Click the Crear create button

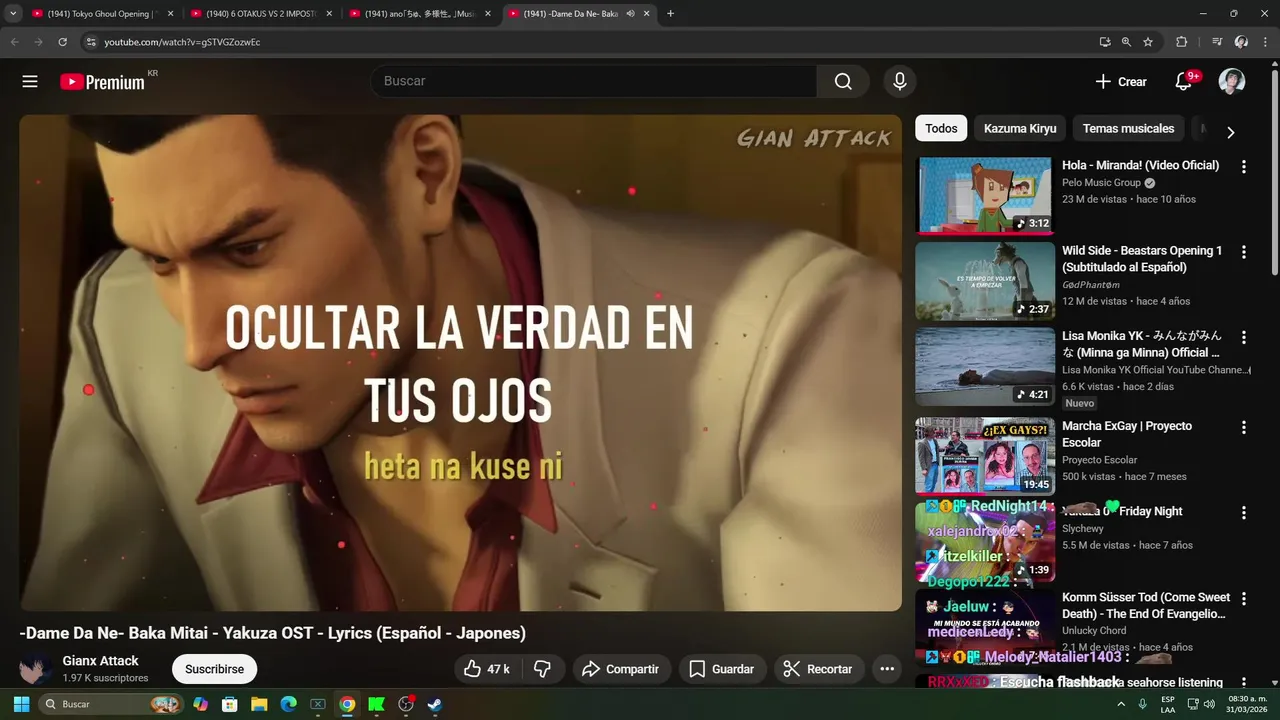(1121, 82)
